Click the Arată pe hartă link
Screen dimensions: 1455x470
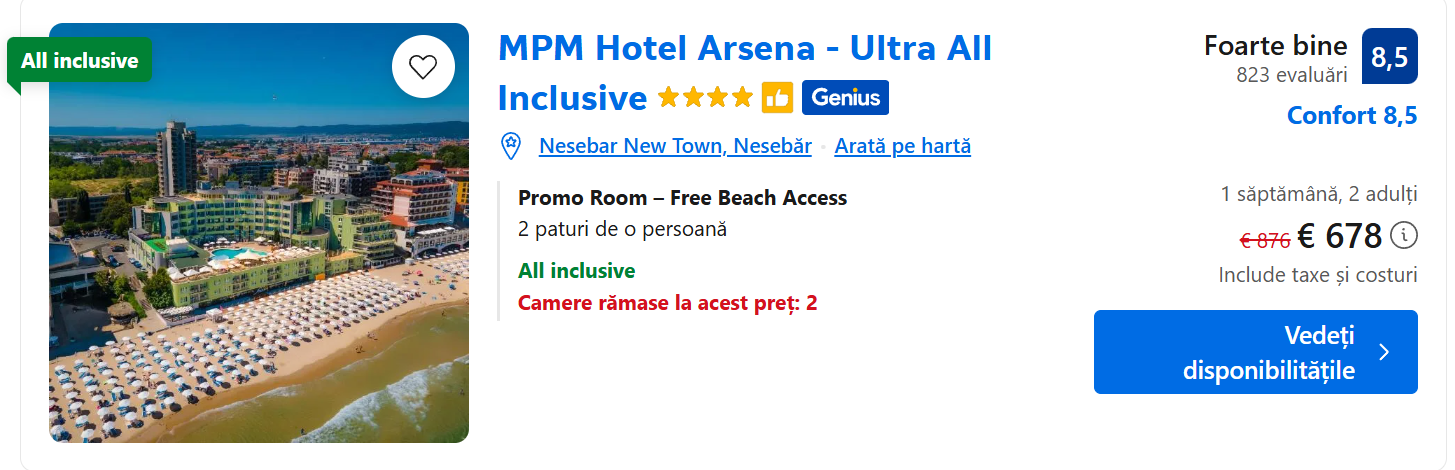click(x=902, y=146)
